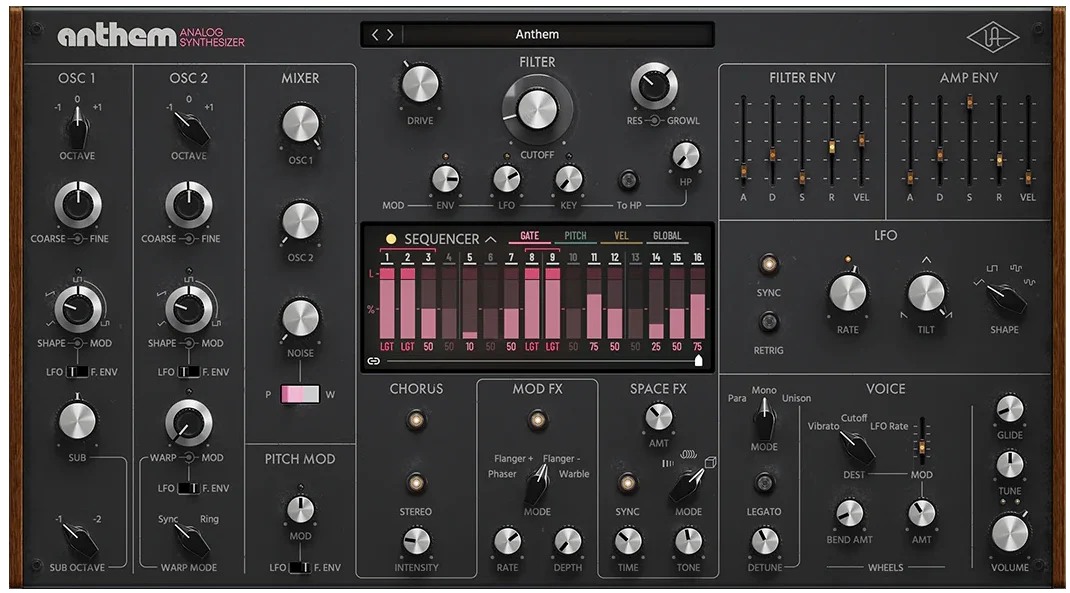Viewport: 1070px width, 593px height.
Task: Switch to the PITCH sequencer tab
Action: click(x=575, y=236)
